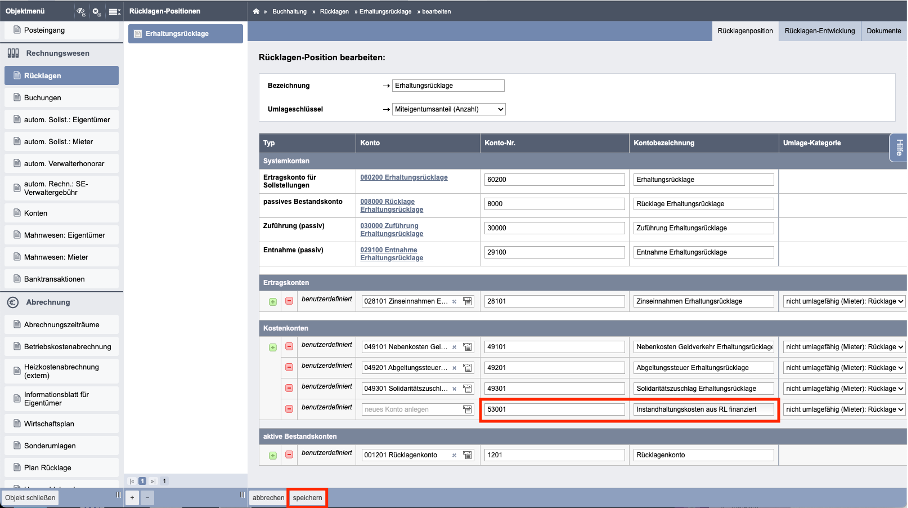Open account picker for 'neues Konto anlegen'

(x=467, y=410)
